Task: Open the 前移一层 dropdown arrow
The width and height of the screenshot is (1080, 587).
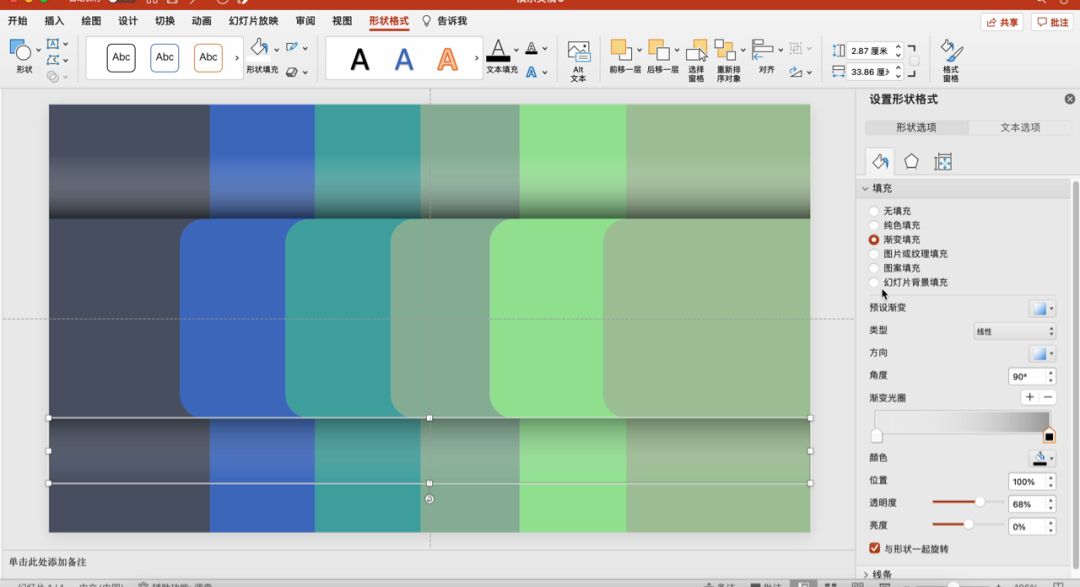Action: pos(639,50)
